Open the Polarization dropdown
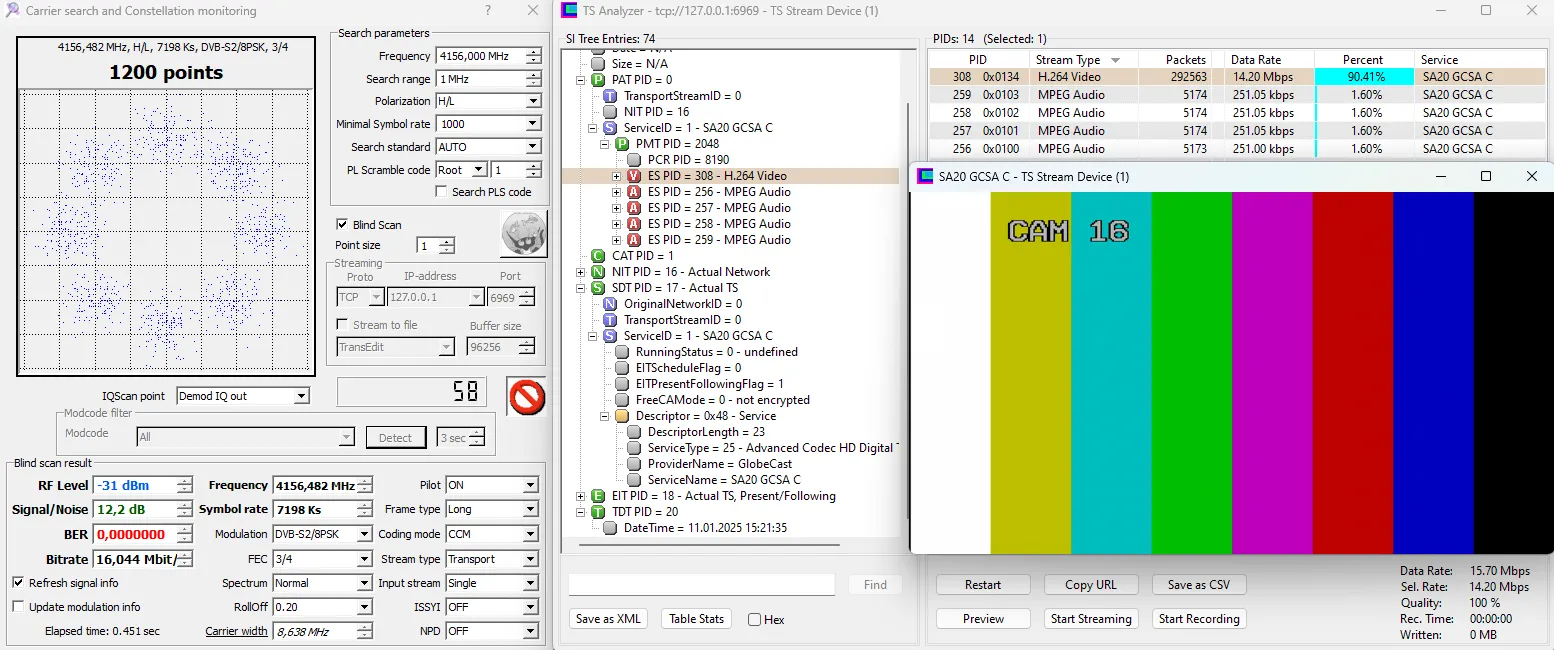This screenshot has width=1554, height=650. click(532, 101)
